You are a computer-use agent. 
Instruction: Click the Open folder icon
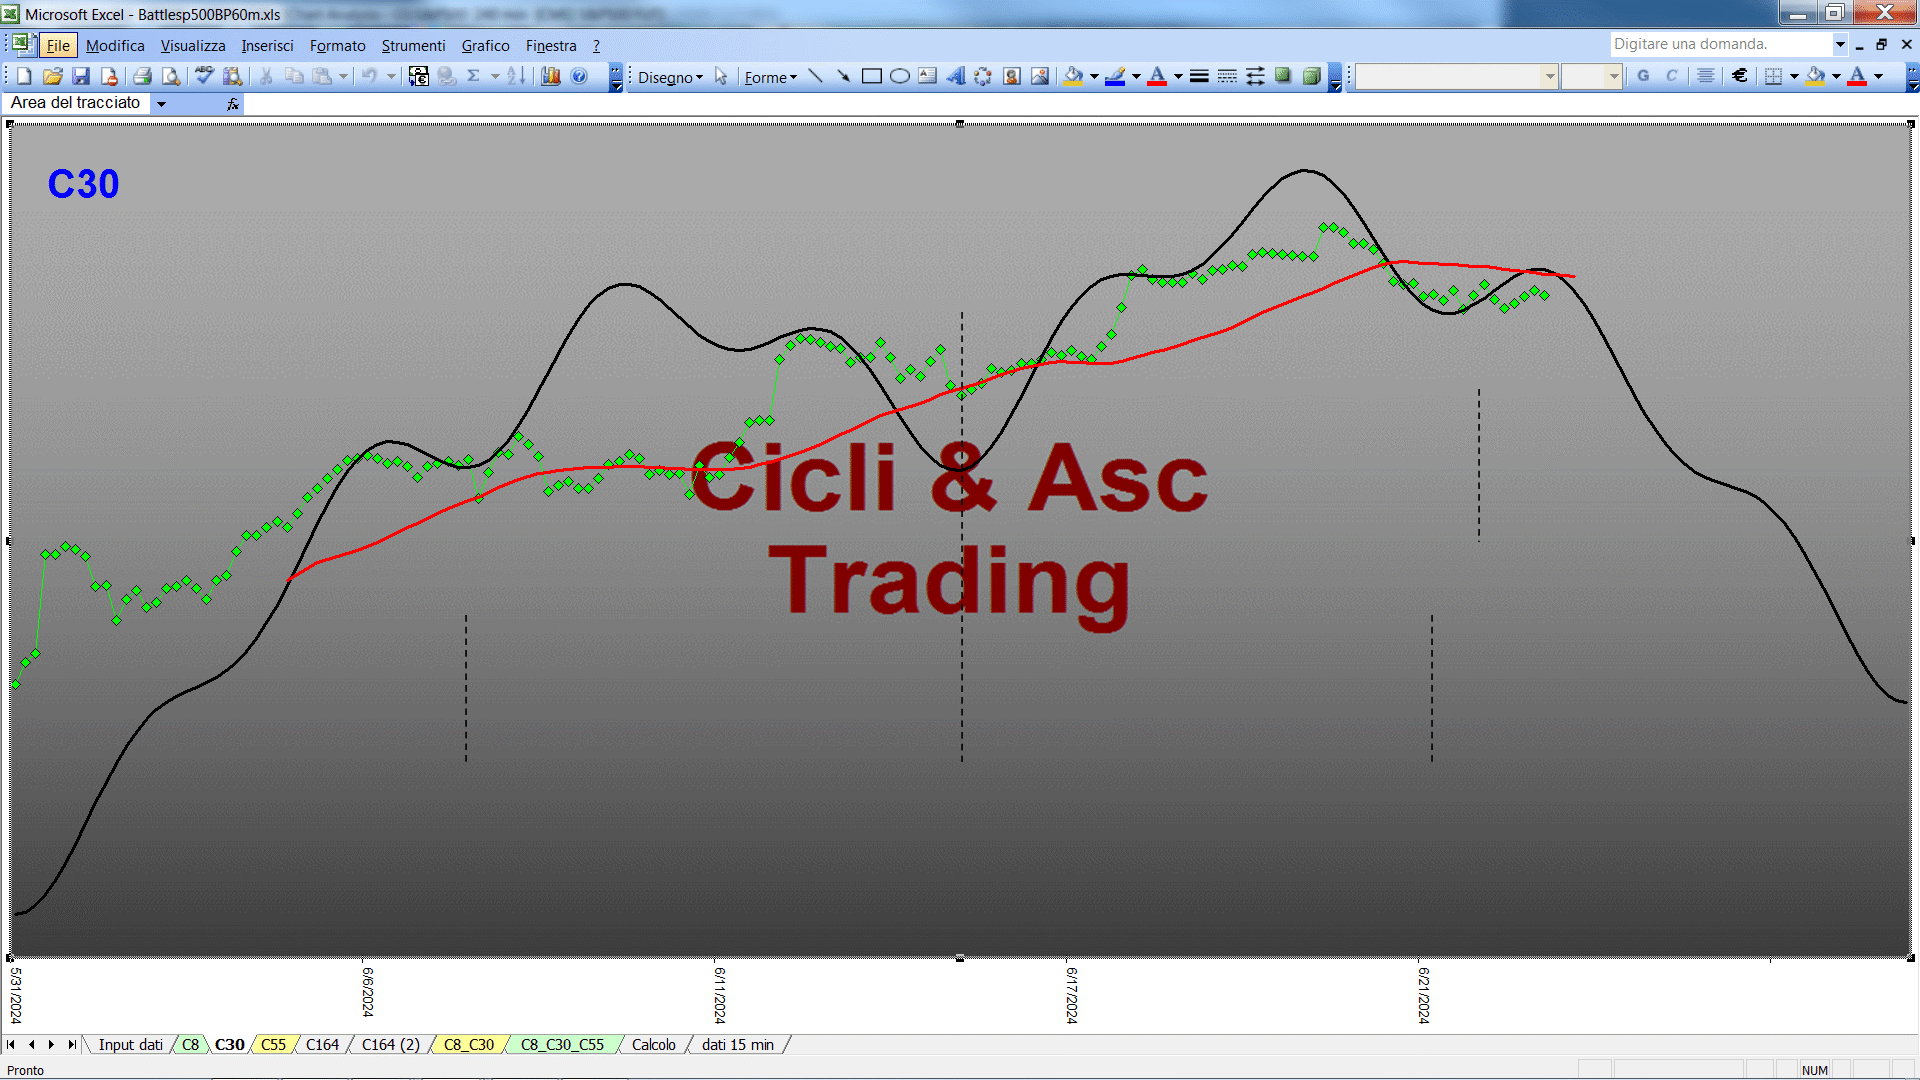point(53,77)
